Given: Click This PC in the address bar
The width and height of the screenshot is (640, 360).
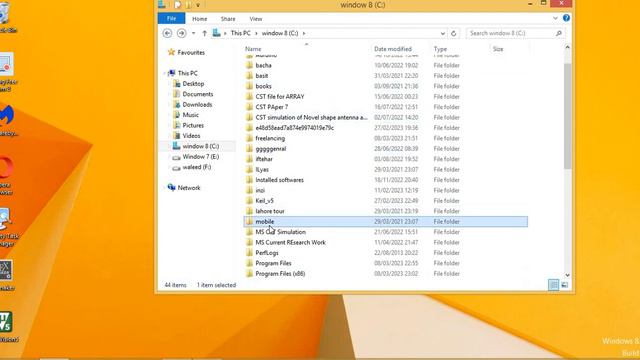Looking at the screenshot, I should click(240, 33).
